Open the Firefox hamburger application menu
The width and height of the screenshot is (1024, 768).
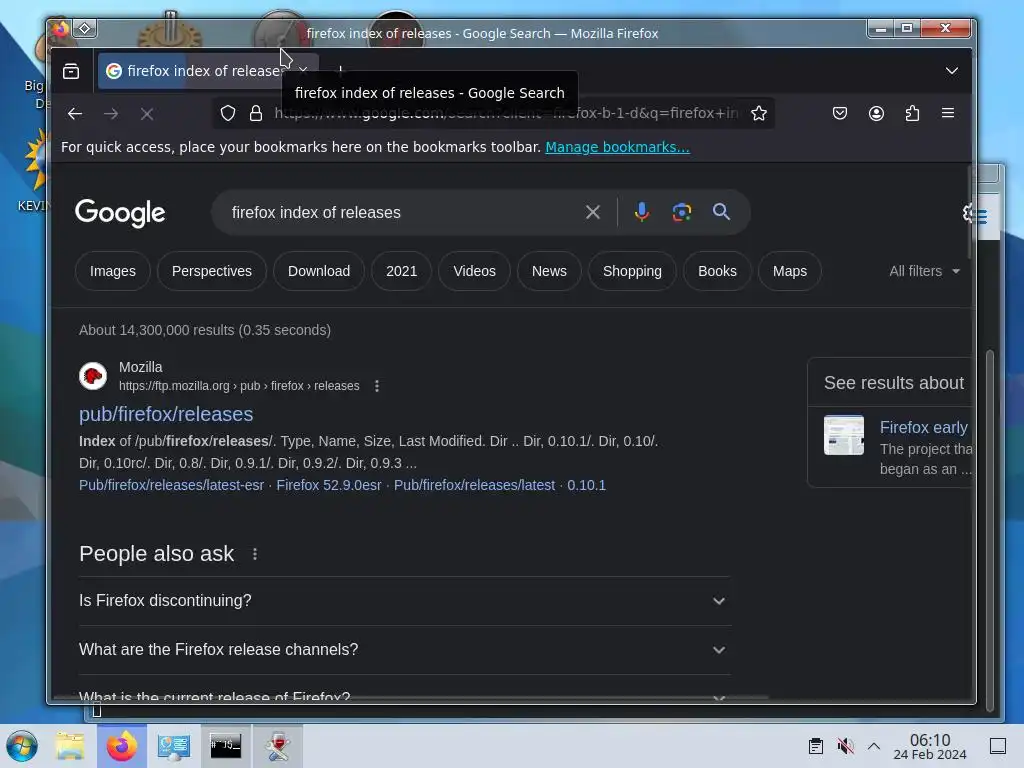(x=948, y=114)
